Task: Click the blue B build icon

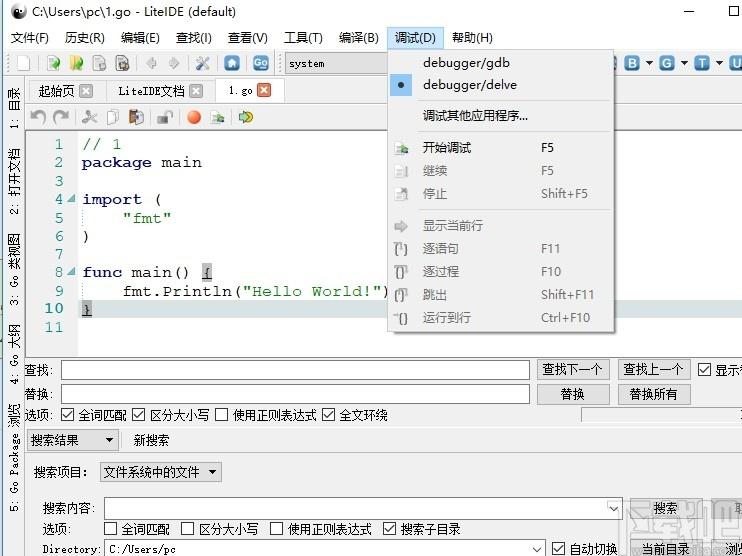Action: pyautogui.click(x=632, y=63)
